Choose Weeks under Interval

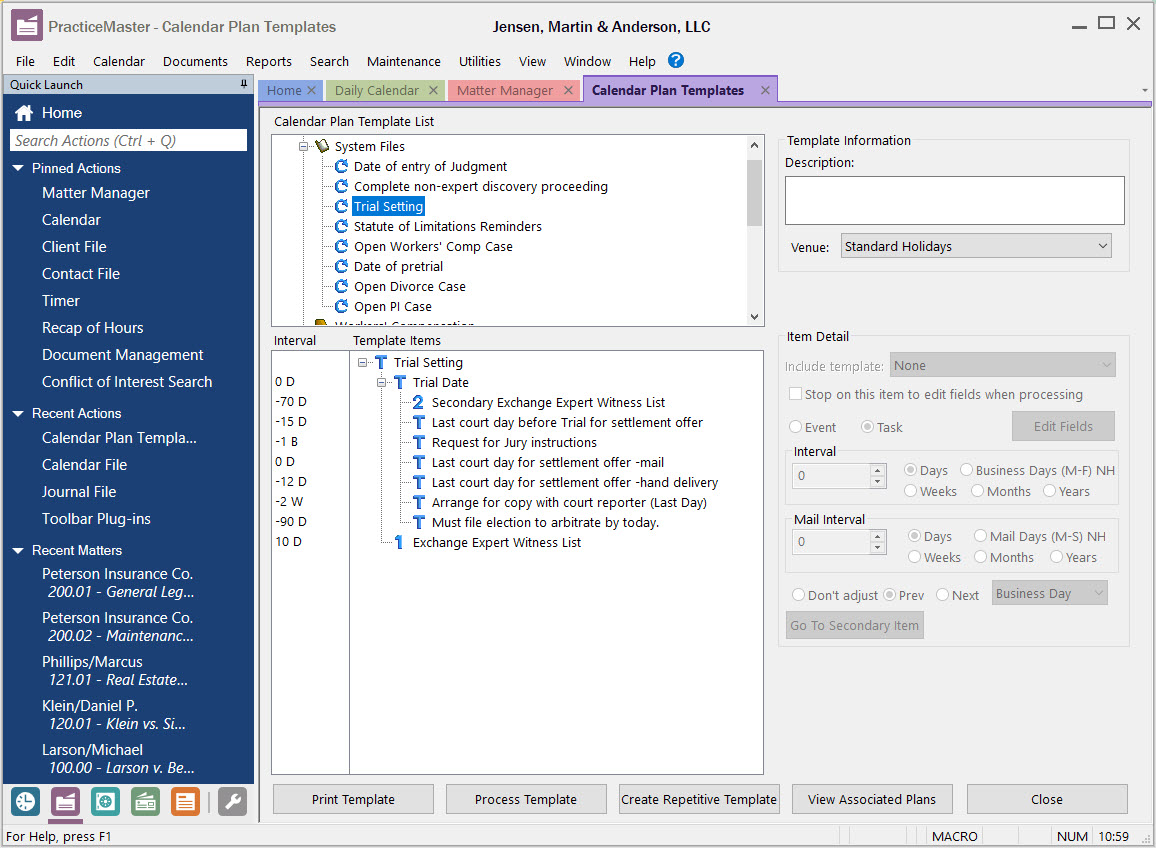[x=910, y=490]
